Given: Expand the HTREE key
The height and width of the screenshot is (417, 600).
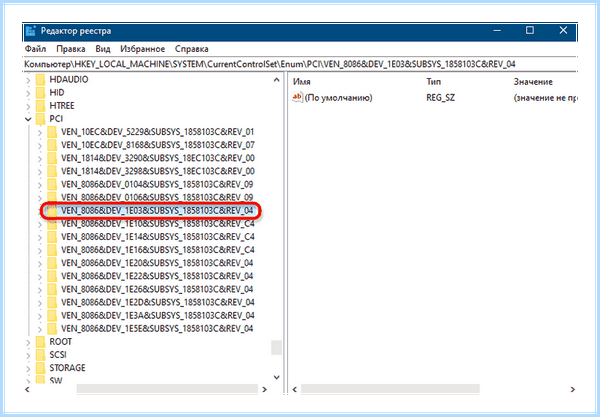Looking at the screenshot, I should coord(28,106).
